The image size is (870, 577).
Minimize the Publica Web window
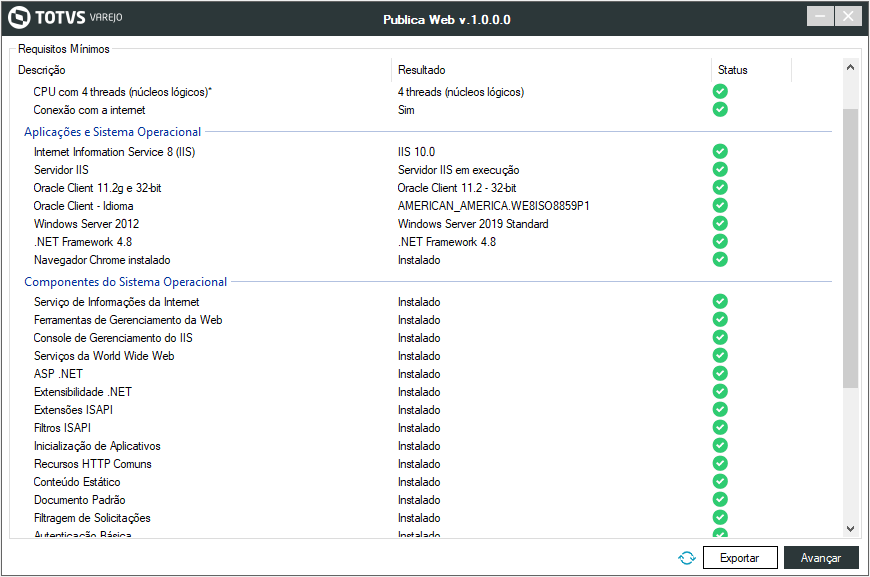820,17
